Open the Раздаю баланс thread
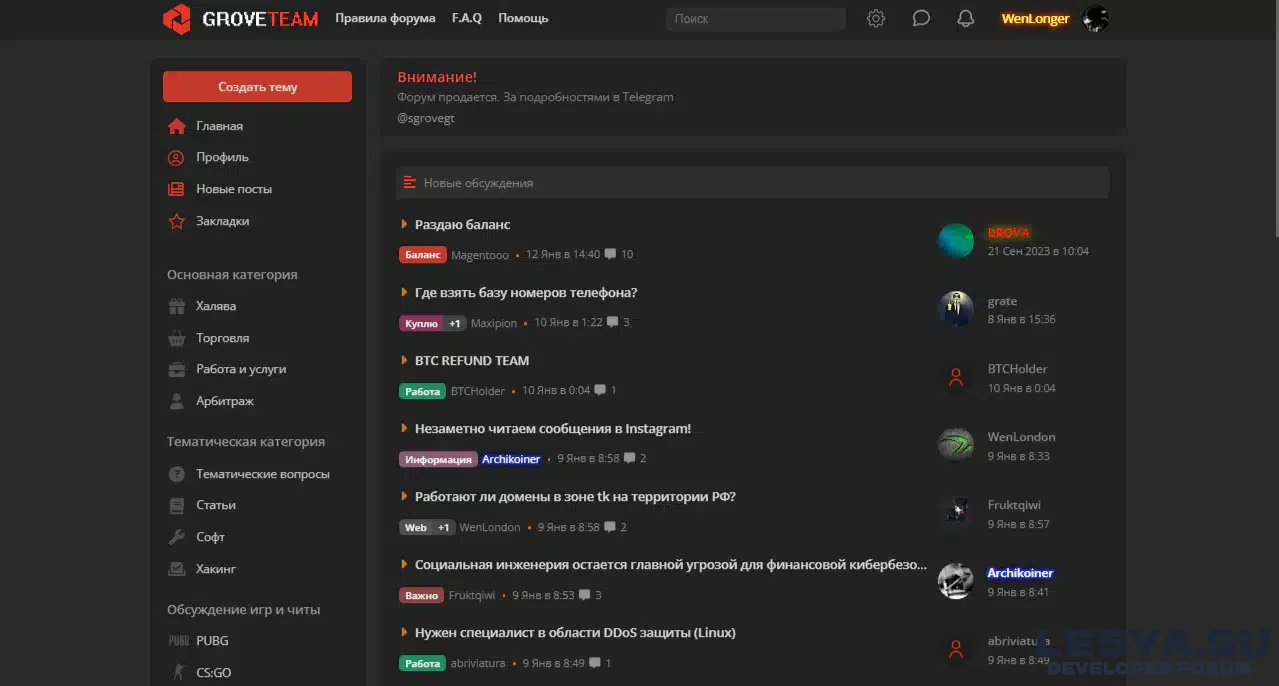The height and width of the screenshot is (686, 1279). [462, 225]
